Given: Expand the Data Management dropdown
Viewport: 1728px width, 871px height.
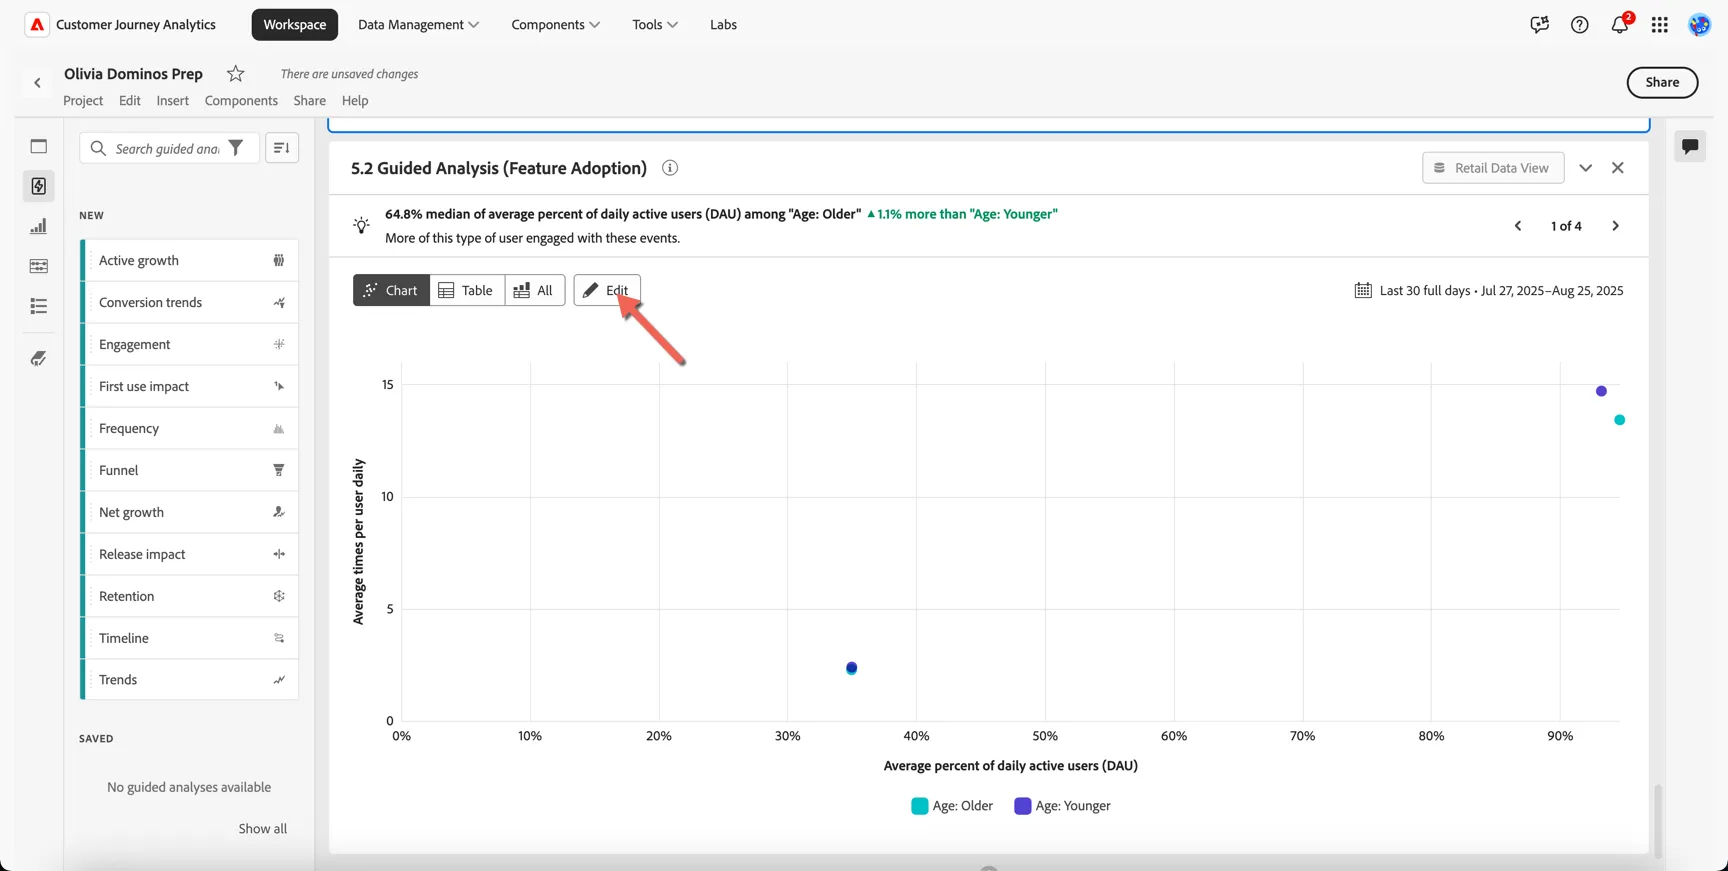Looking at the screenshot, I should (418, 25).
